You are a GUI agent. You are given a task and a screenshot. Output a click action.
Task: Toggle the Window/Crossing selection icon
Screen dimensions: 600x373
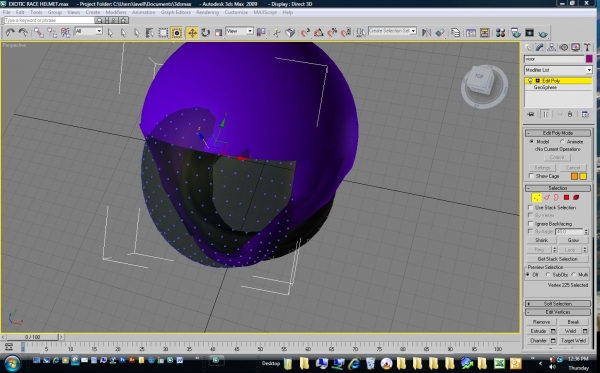(x=177, y=33)
